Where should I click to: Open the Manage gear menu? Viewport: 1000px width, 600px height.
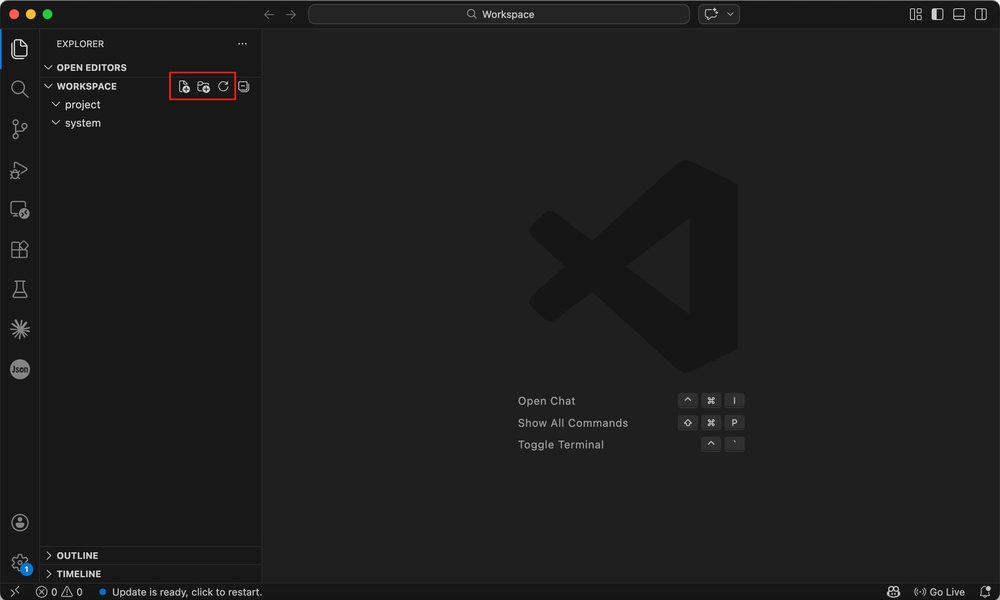pyautogui.click(x=19, y=563)
